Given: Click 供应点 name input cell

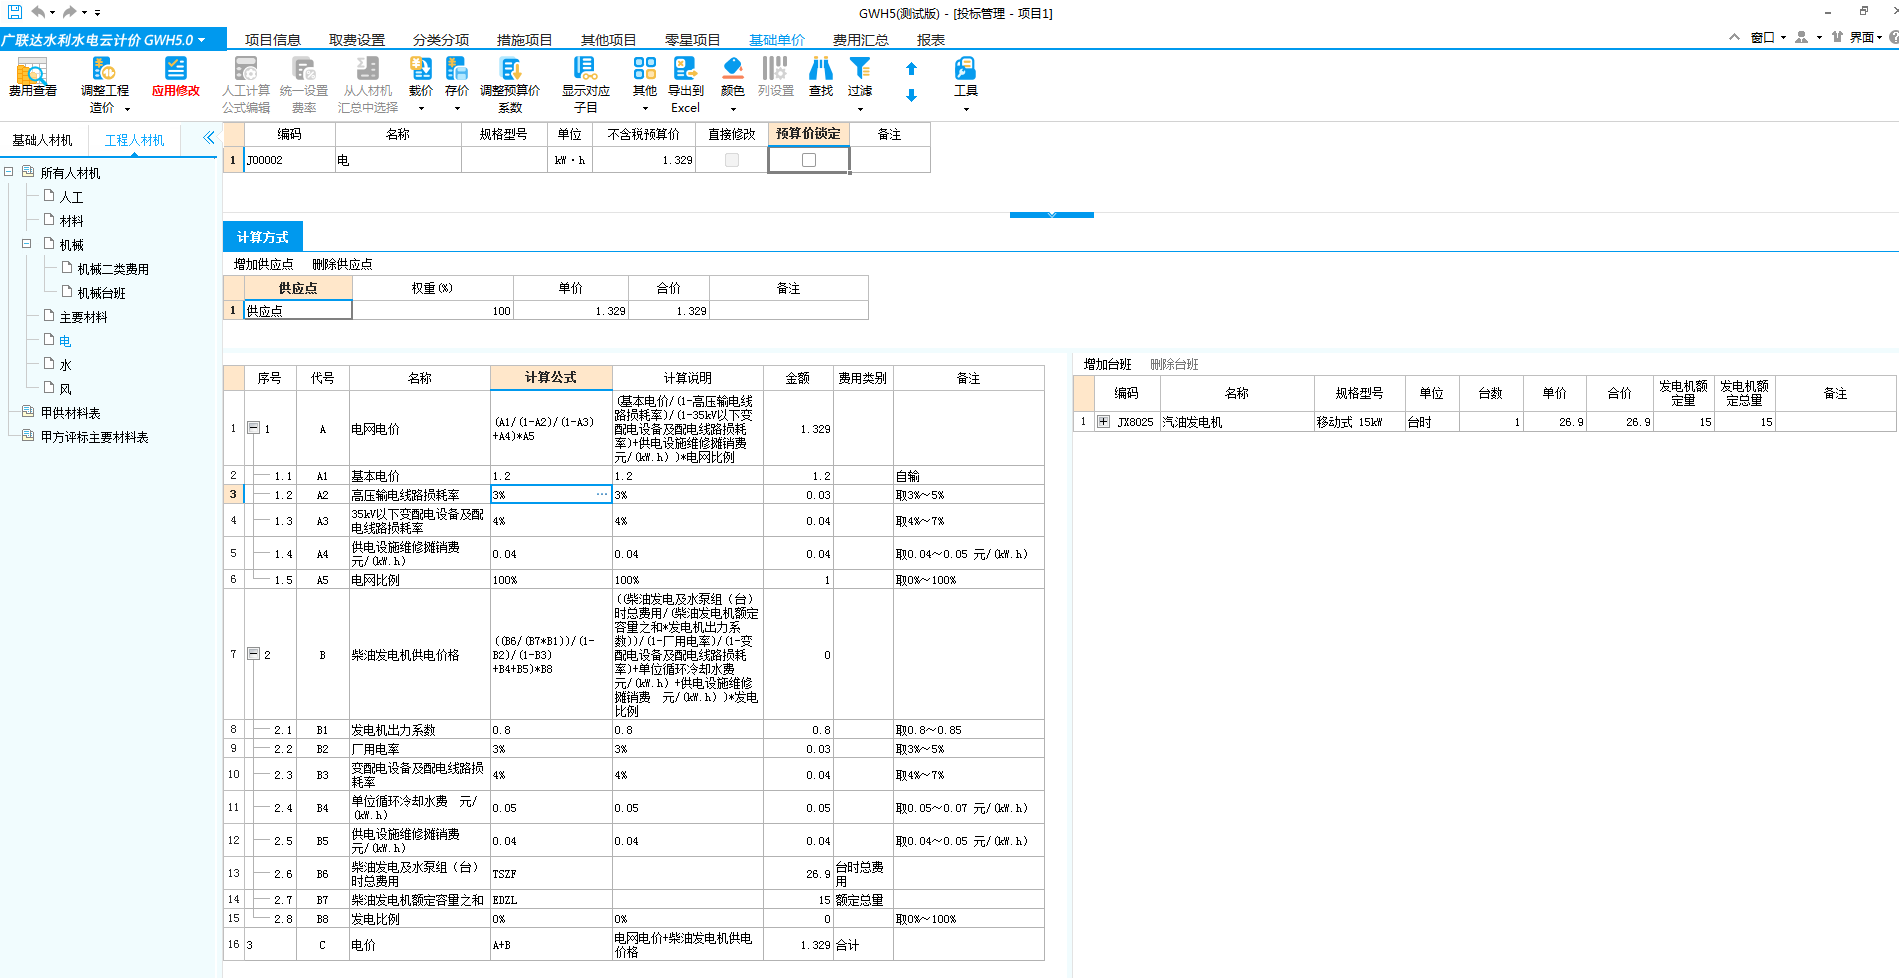Looking at the screenshot, I should [x=298, y=311].
